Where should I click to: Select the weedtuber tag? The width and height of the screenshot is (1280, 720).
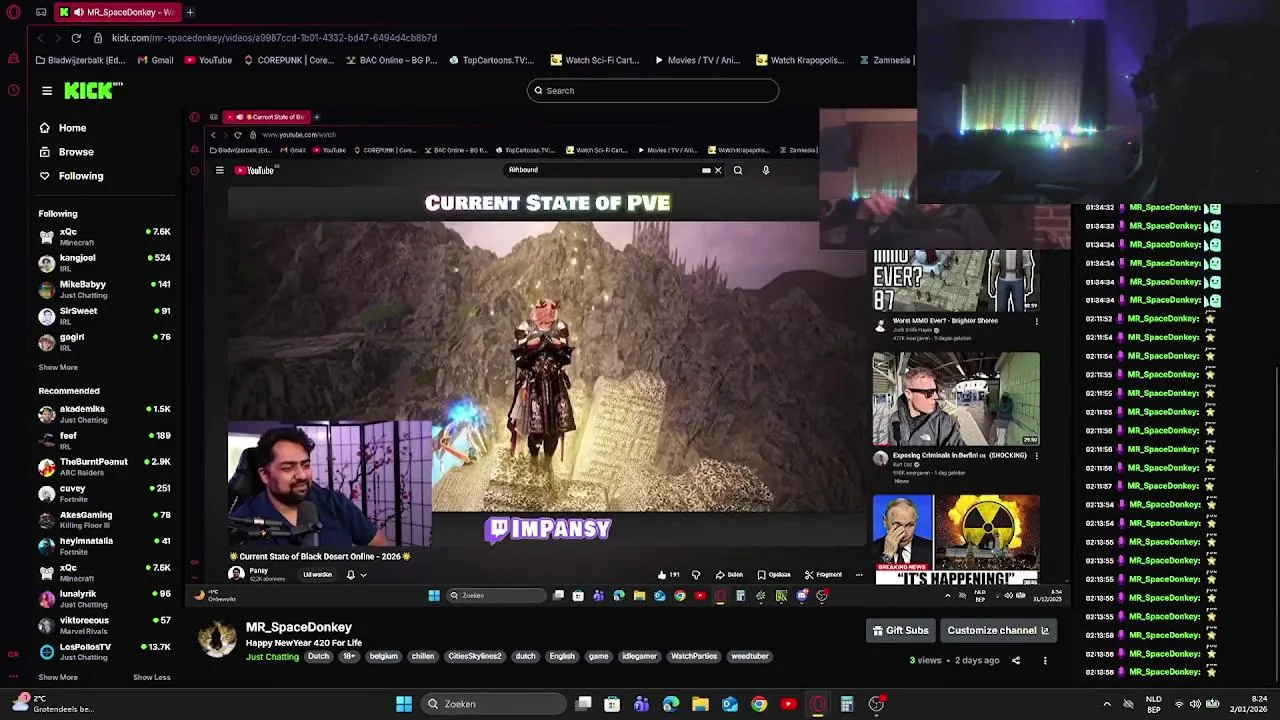tap(750, 657)
